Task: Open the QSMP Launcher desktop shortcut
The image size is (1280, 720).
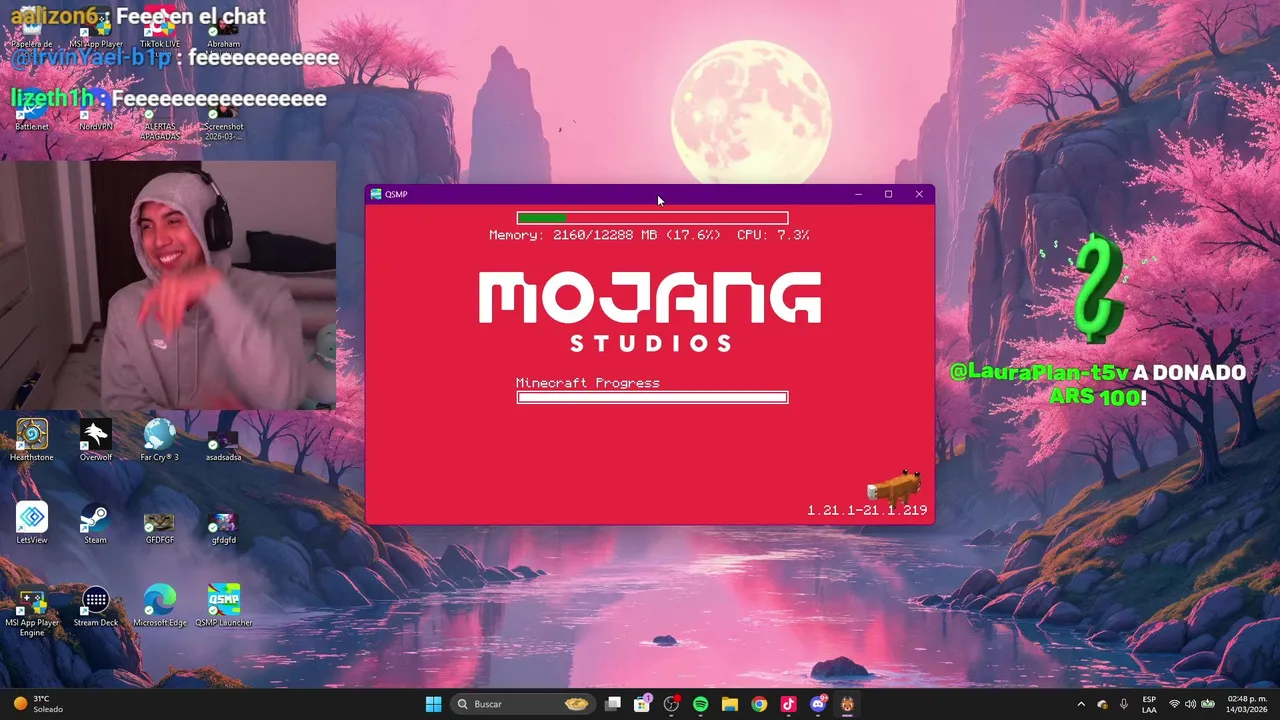Action: [x=223, y=606]
